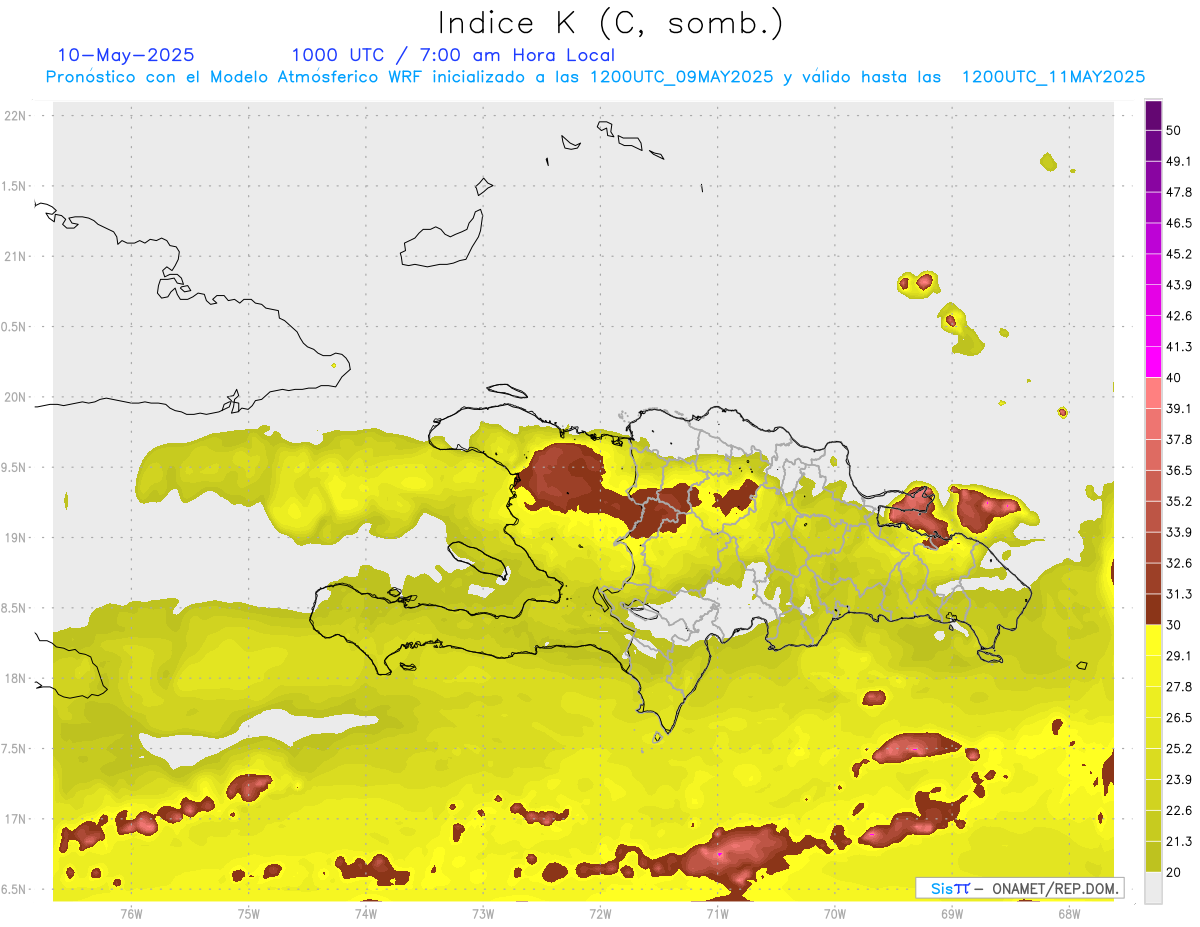
Task: Click the '47.8' color scale value
Action: [x=1179, y=192]
